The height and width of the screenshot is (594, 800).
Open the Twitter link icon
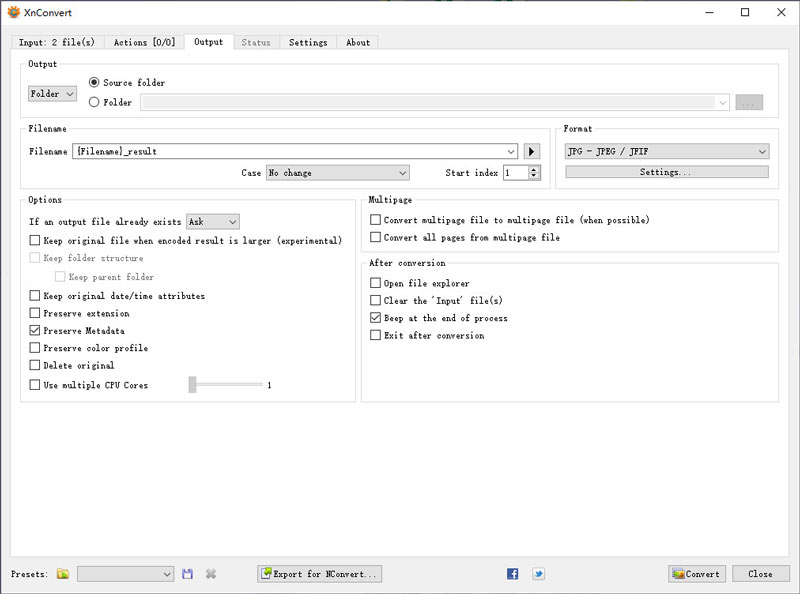[538, 574]
